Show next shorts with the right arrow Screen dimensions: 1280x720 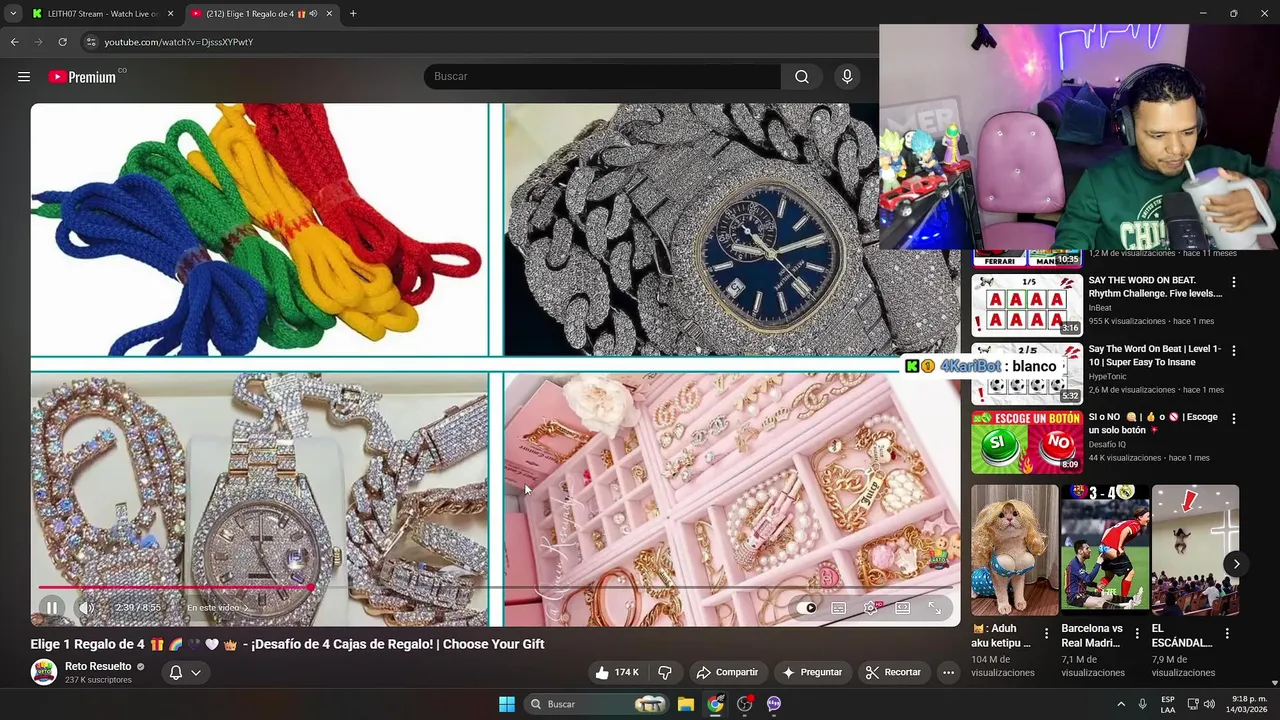1236,564
